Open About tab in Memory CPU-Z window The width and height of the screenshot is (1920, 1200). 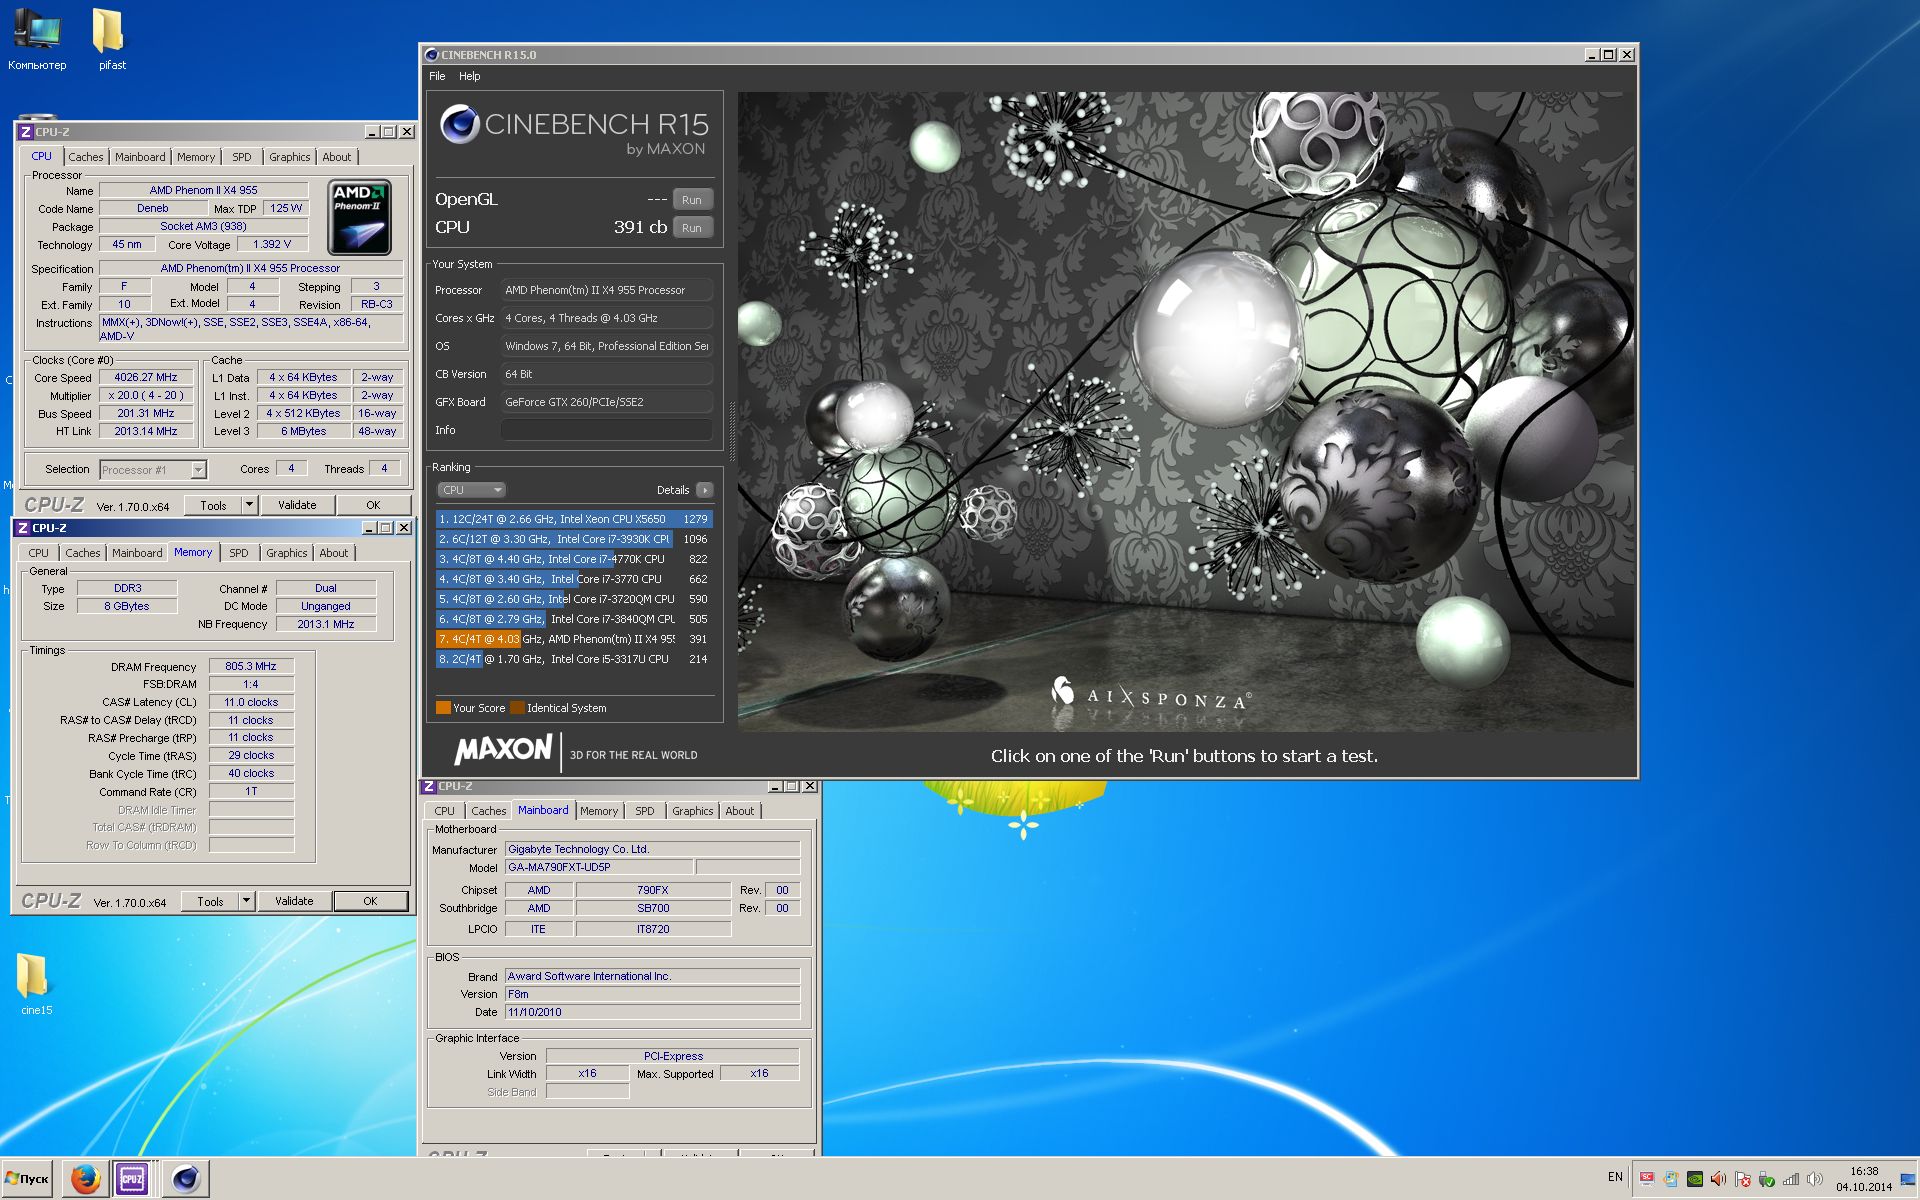(x=334, y=553)
